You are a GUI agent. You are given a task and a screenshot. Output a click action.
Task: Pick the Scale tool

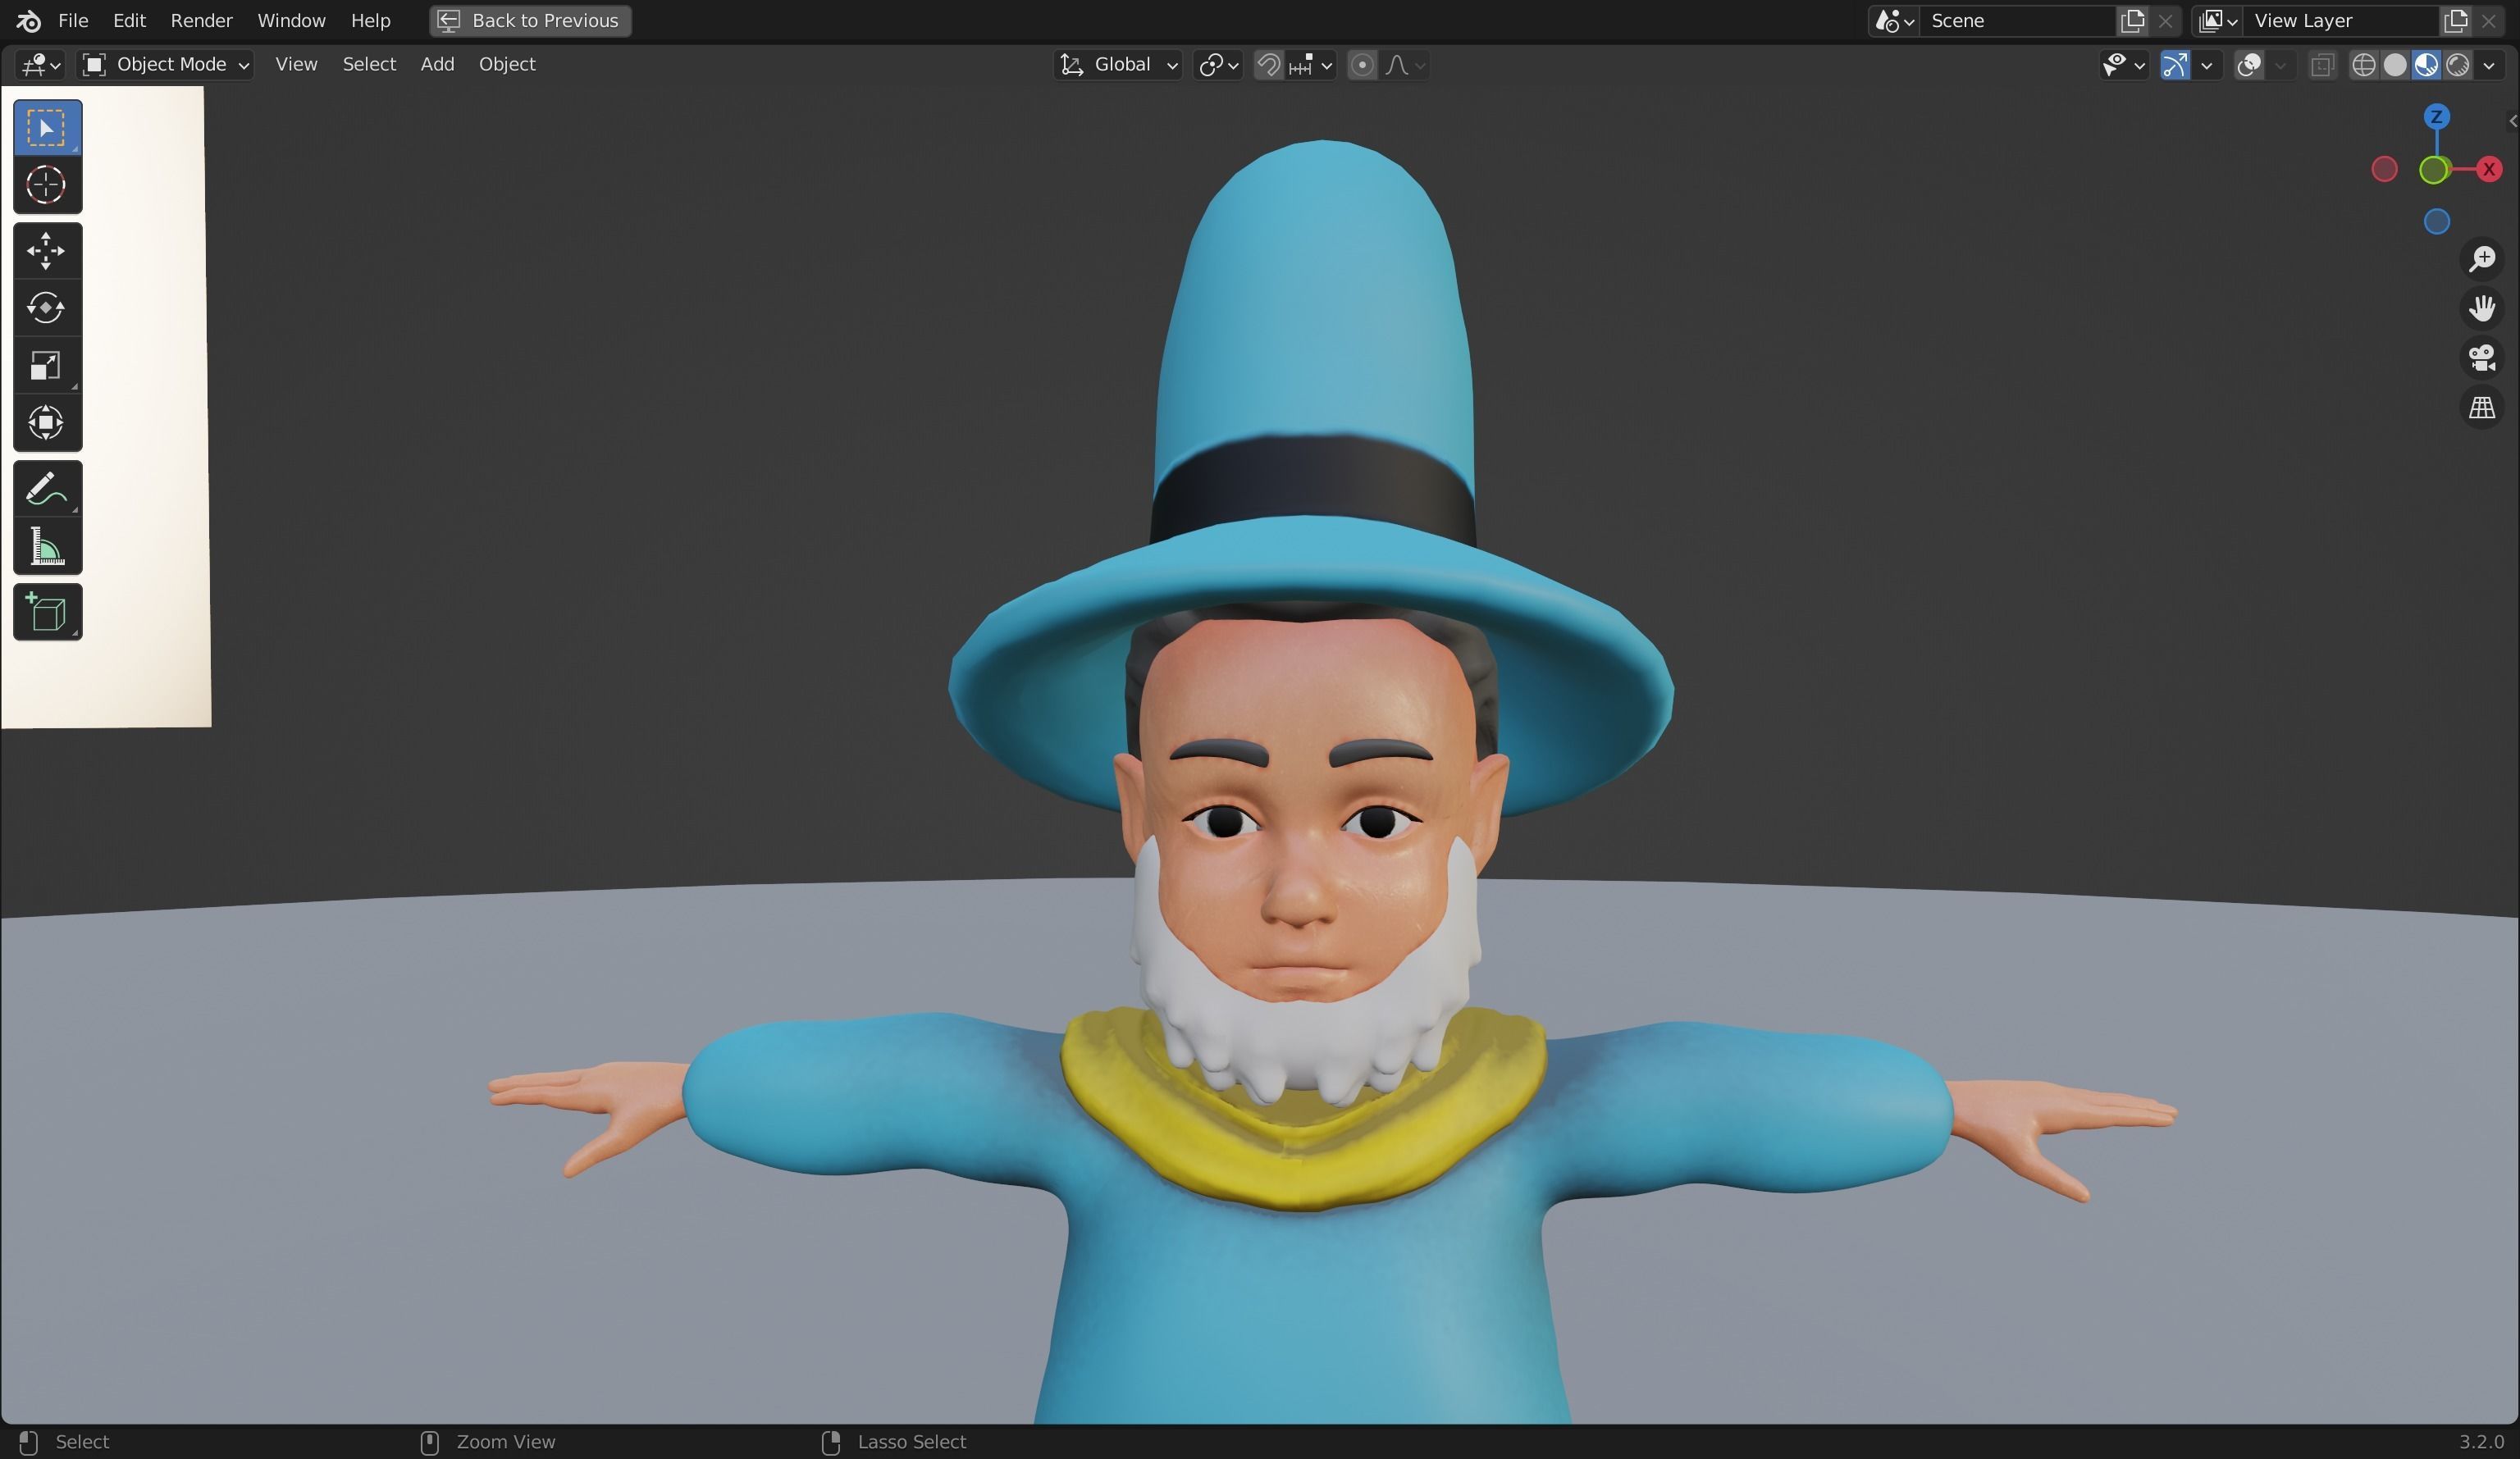[46, 366]
